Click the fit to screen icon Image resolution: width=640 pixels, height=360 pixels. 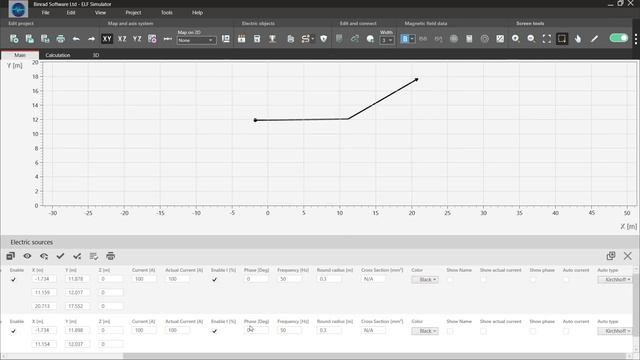[547, 39]
